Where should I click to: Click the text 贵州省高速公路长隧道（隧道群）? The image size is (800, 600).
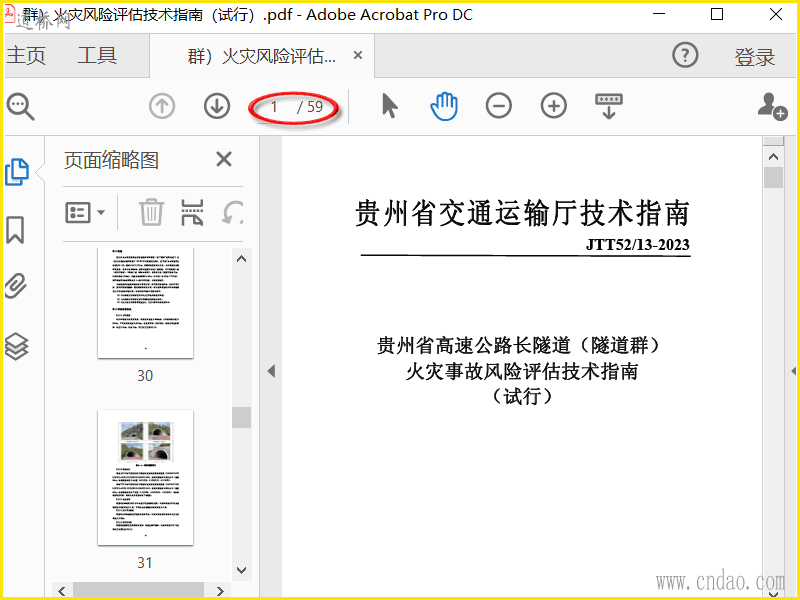518,345
